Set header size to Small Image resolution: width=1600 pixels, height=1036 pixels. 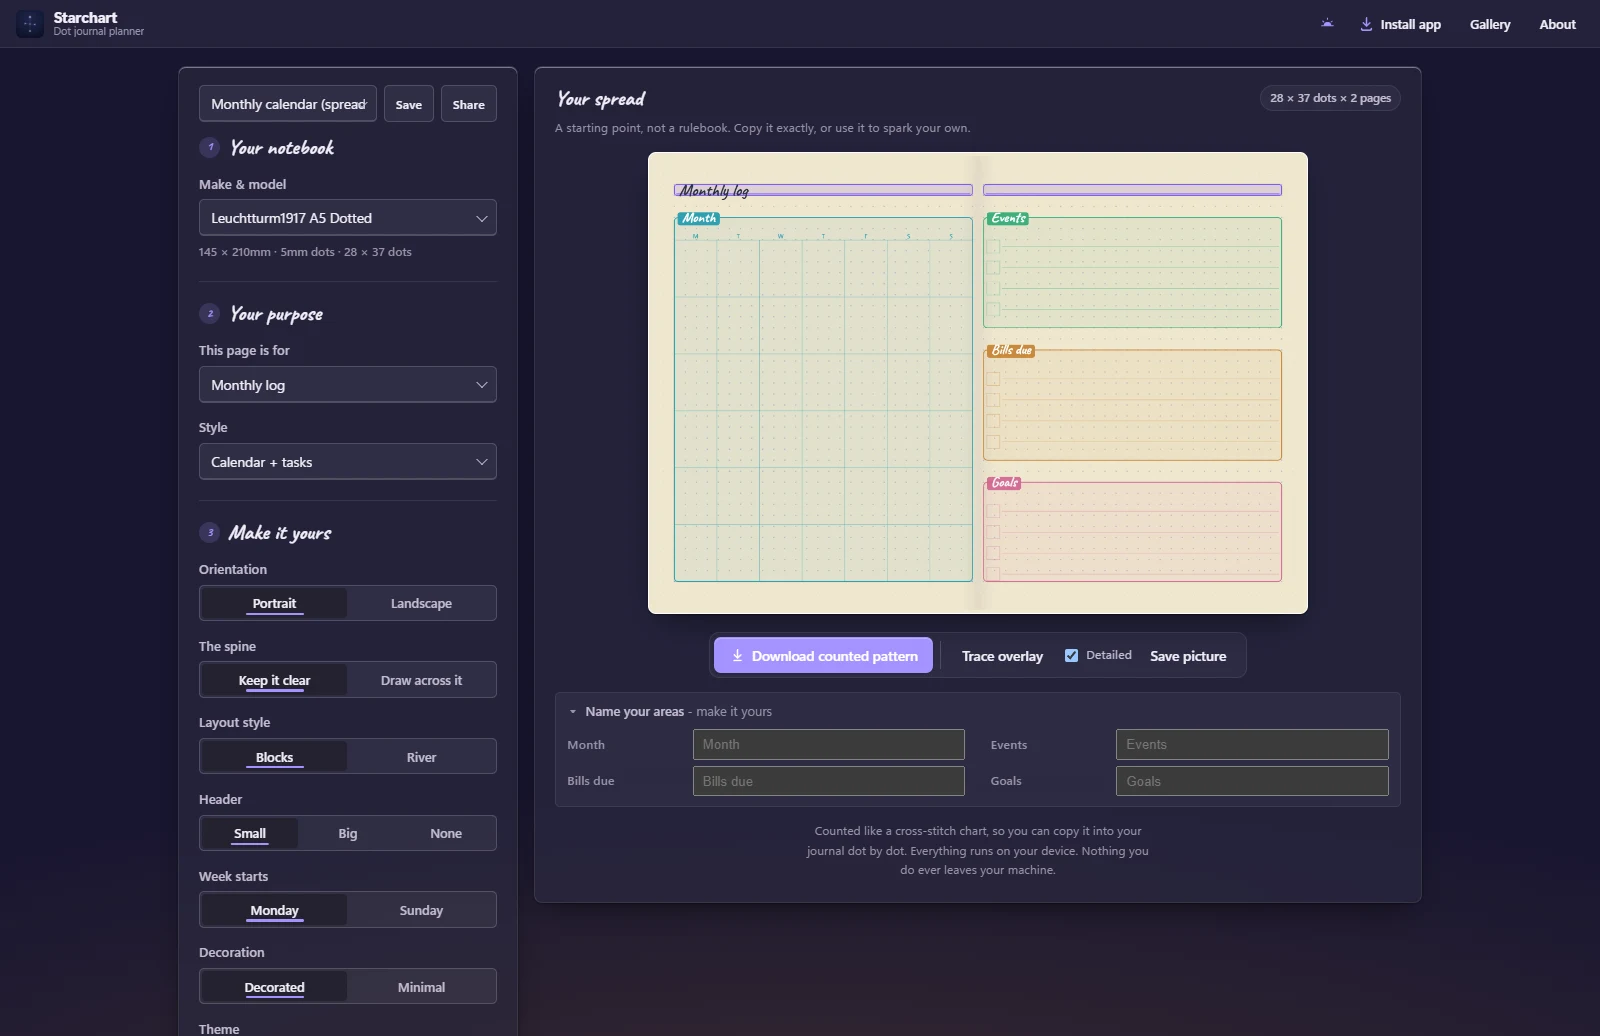point(250,833)
